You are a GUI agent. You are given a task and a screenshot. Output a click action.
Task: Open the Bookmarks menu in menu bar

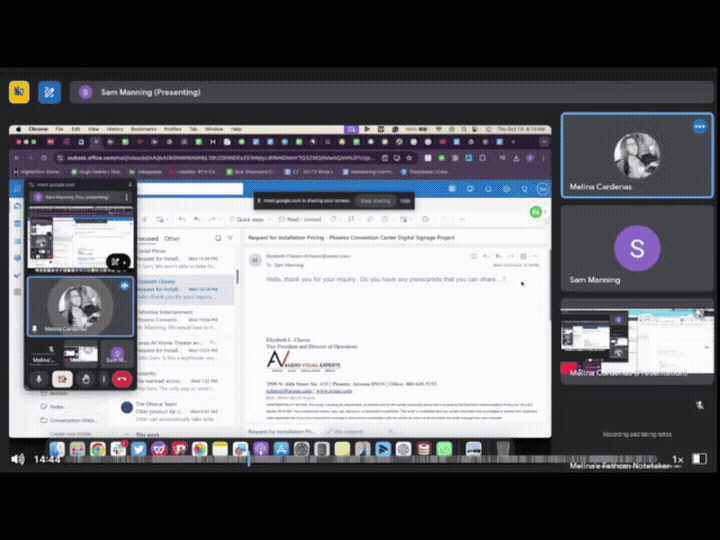tap(144, 129)
